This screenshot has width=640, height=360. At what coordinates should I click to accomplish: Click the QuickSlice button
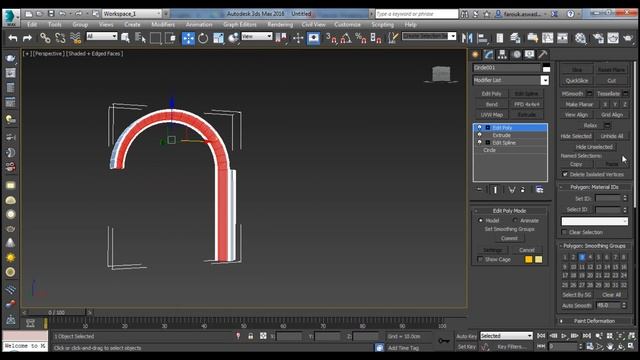pos(576,80)
